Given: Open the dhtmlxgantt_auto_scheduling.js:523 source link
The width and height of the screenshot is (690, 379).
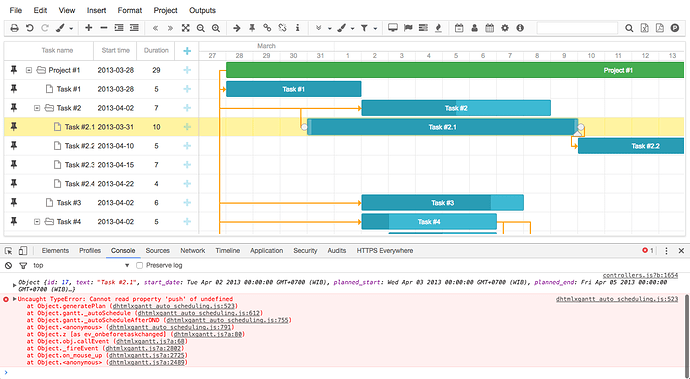Looking at the screenshot, I should coord(617,299).
